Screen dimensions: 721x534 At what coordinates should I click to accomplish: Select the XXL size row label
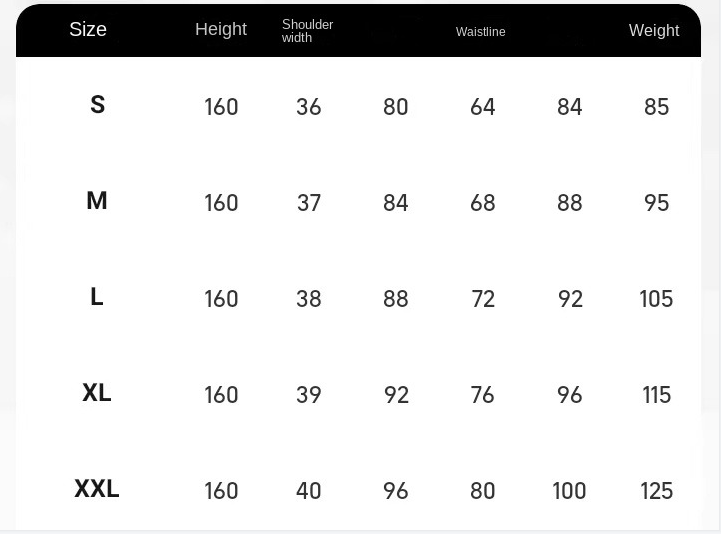coord(97,488)
